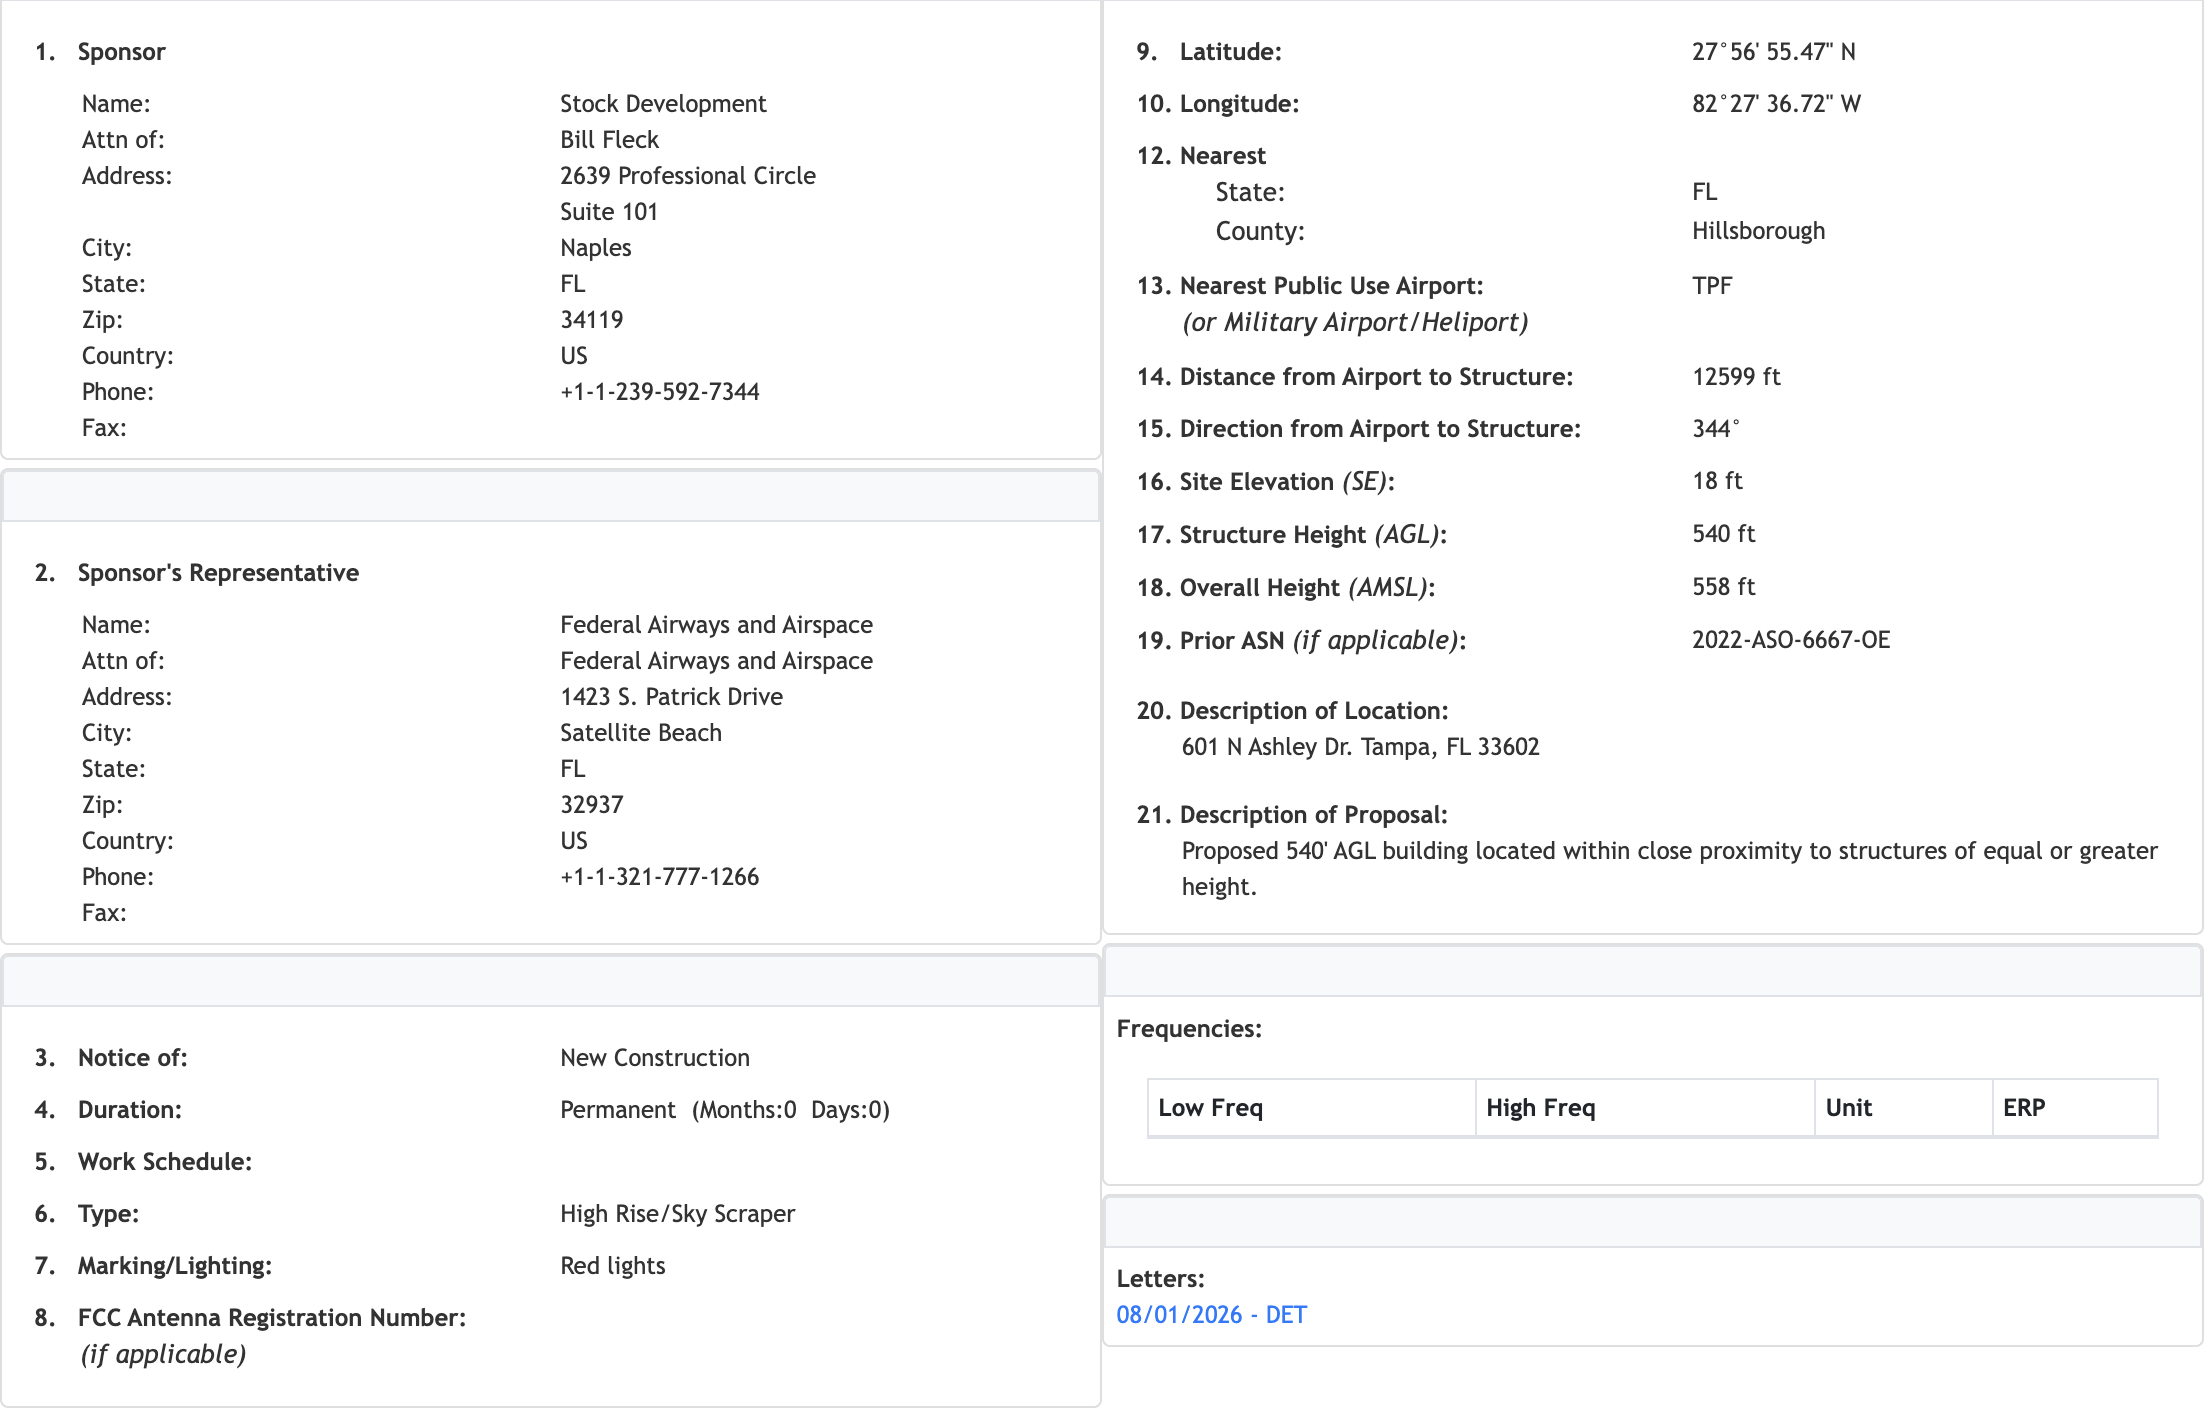Click the Red lights marking value
This screenshot has height=1408, width=2204.
[x=612, y=1266]
